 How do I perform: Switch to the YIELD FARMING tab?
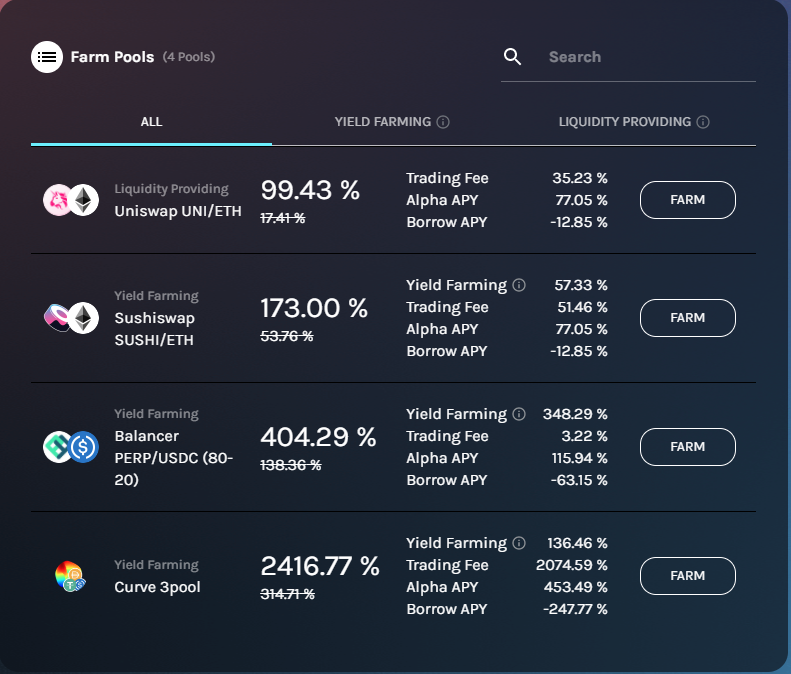[392, 122]
